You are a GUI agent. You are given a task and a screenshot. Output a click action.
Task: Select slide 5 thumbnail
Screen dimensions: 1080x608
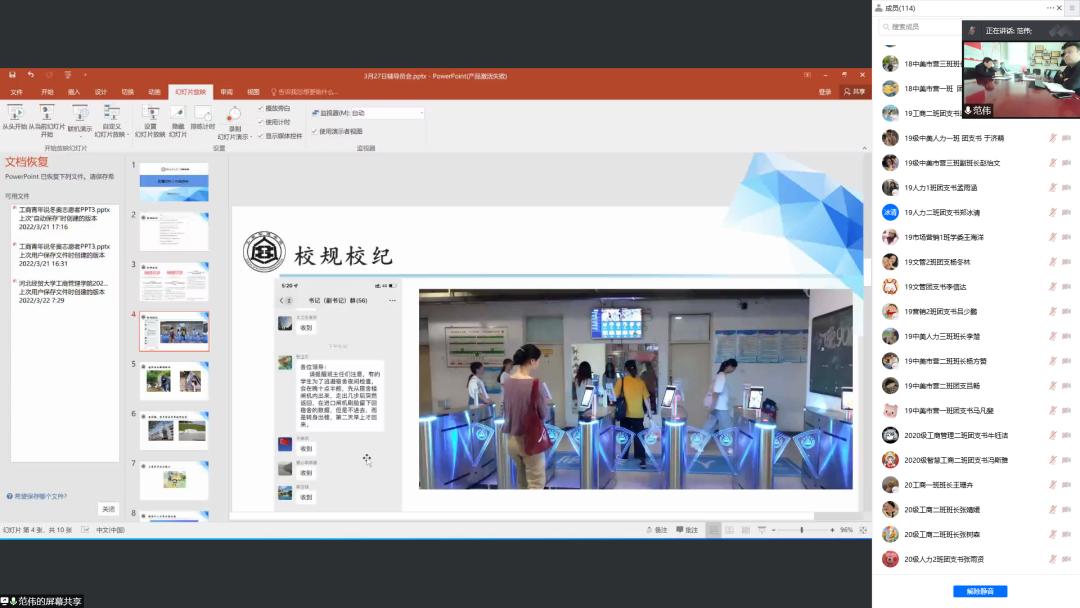(x=174, y=380)
